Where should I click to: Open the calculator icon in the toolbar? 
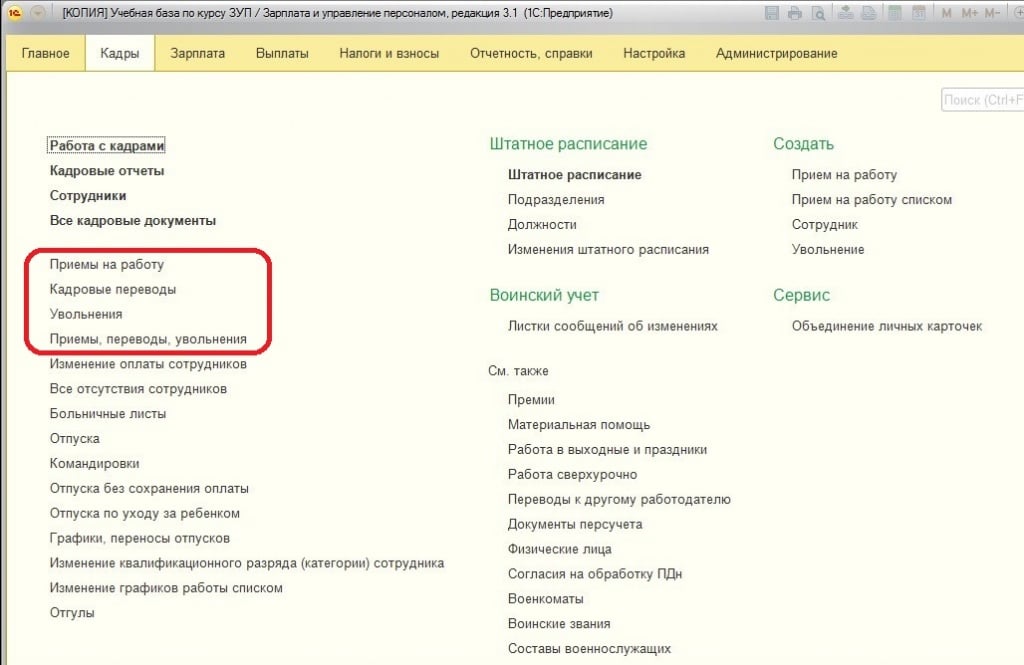[x=895, y=12]
